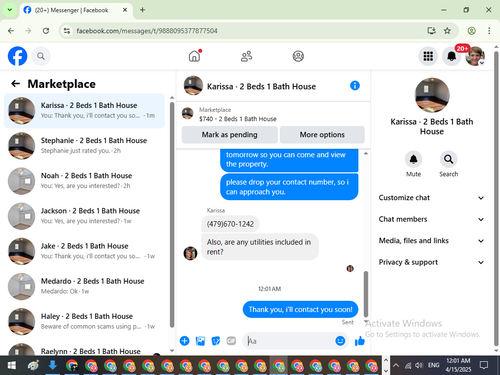The height and width of the screenshot is (375, 500).
Task: Open more actions plus icon in composer
Action: click(184, 341)
